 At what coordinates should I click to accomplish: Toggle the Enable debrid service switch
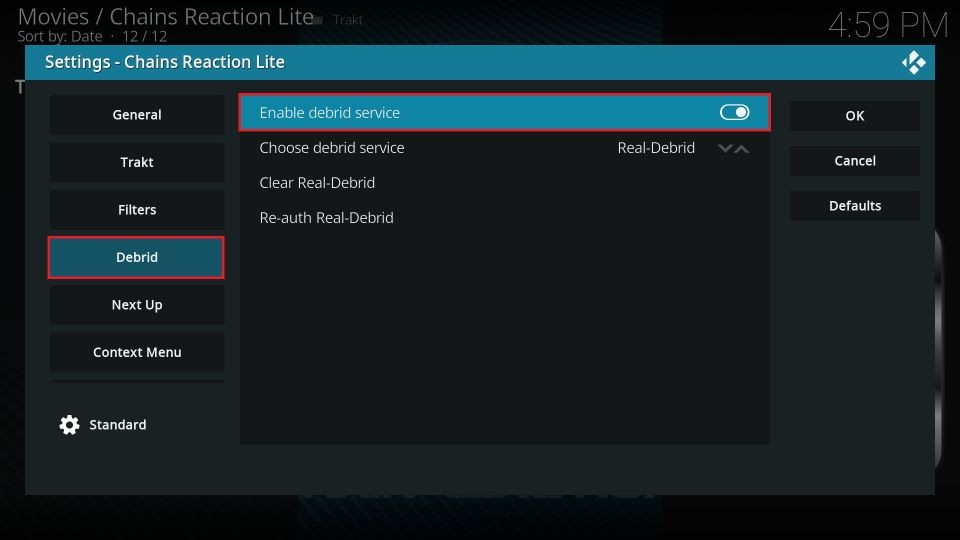tap(734, 112)
